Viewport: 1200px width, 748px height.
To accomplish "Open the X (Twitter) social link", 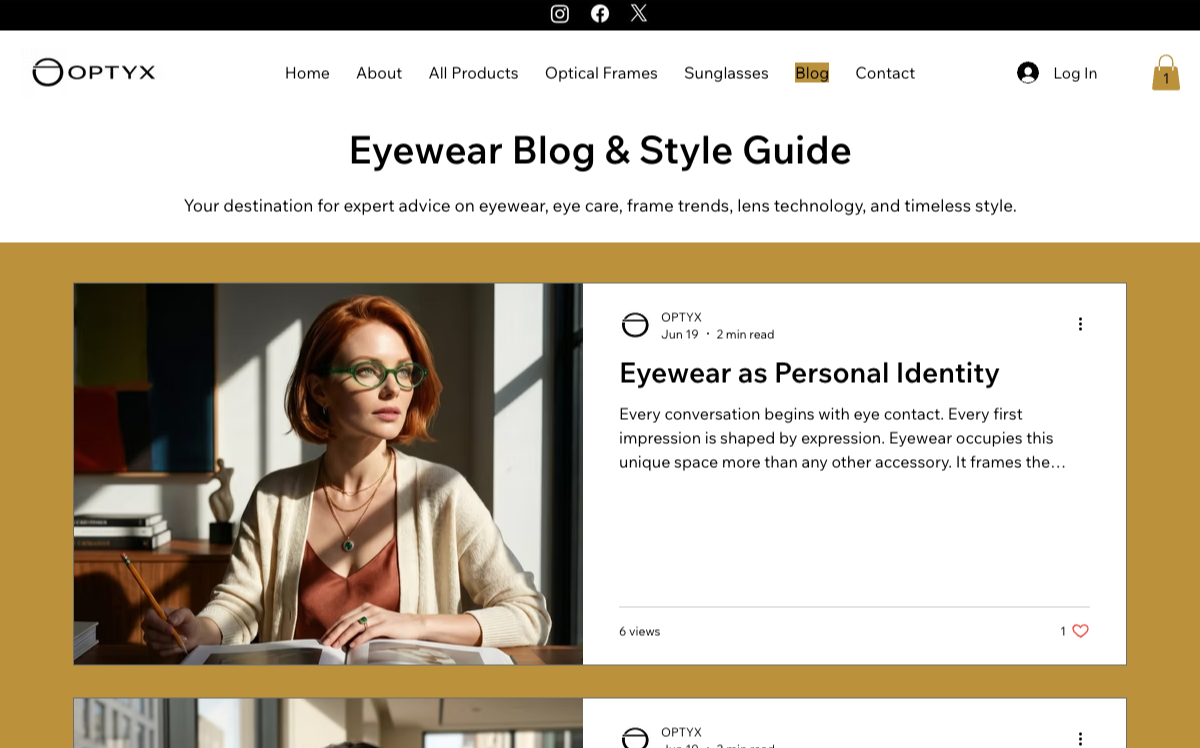I will [x=639, y=14].
